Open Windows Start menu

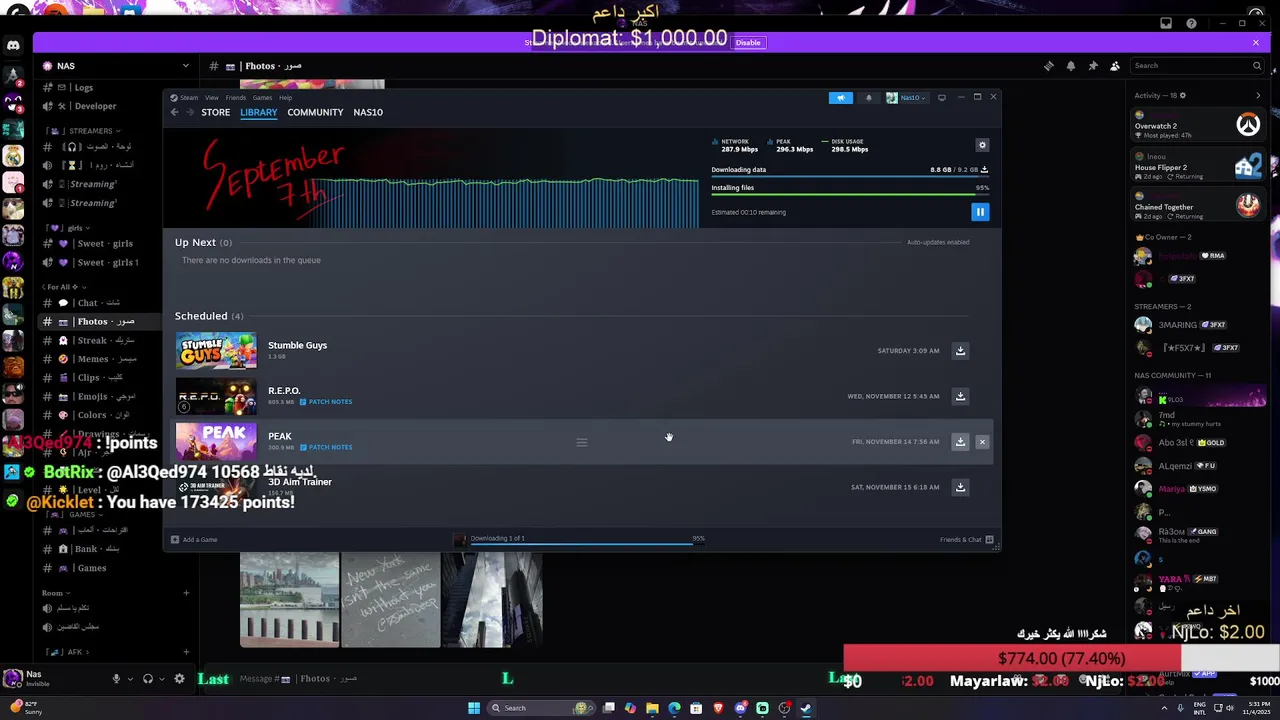474,708
